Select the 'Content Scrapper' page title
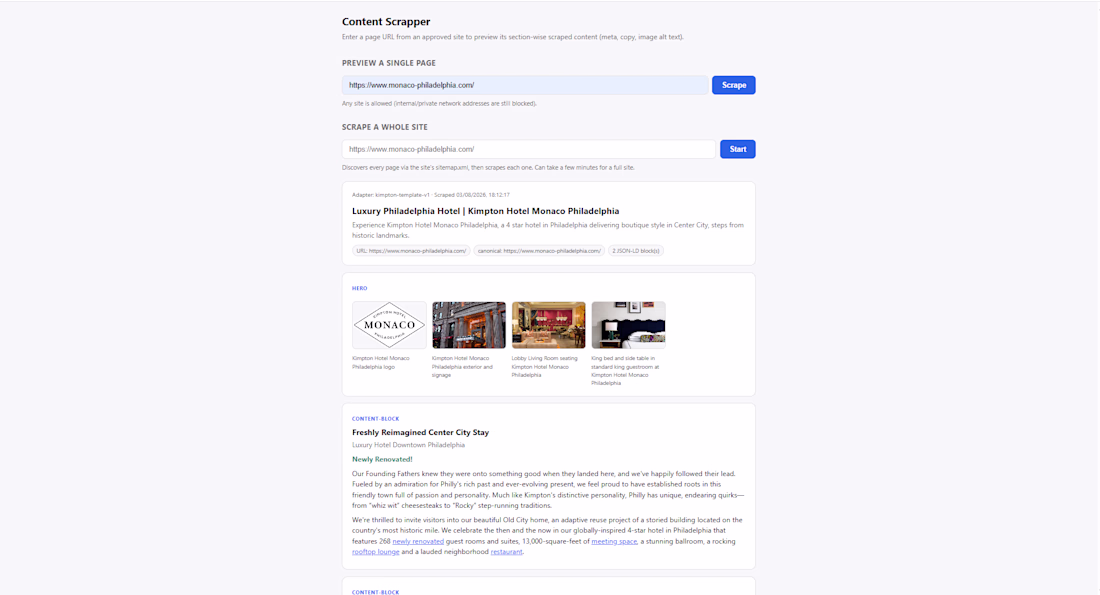Viewport: 1100px width, 595px height. click(x=386, y=22)
